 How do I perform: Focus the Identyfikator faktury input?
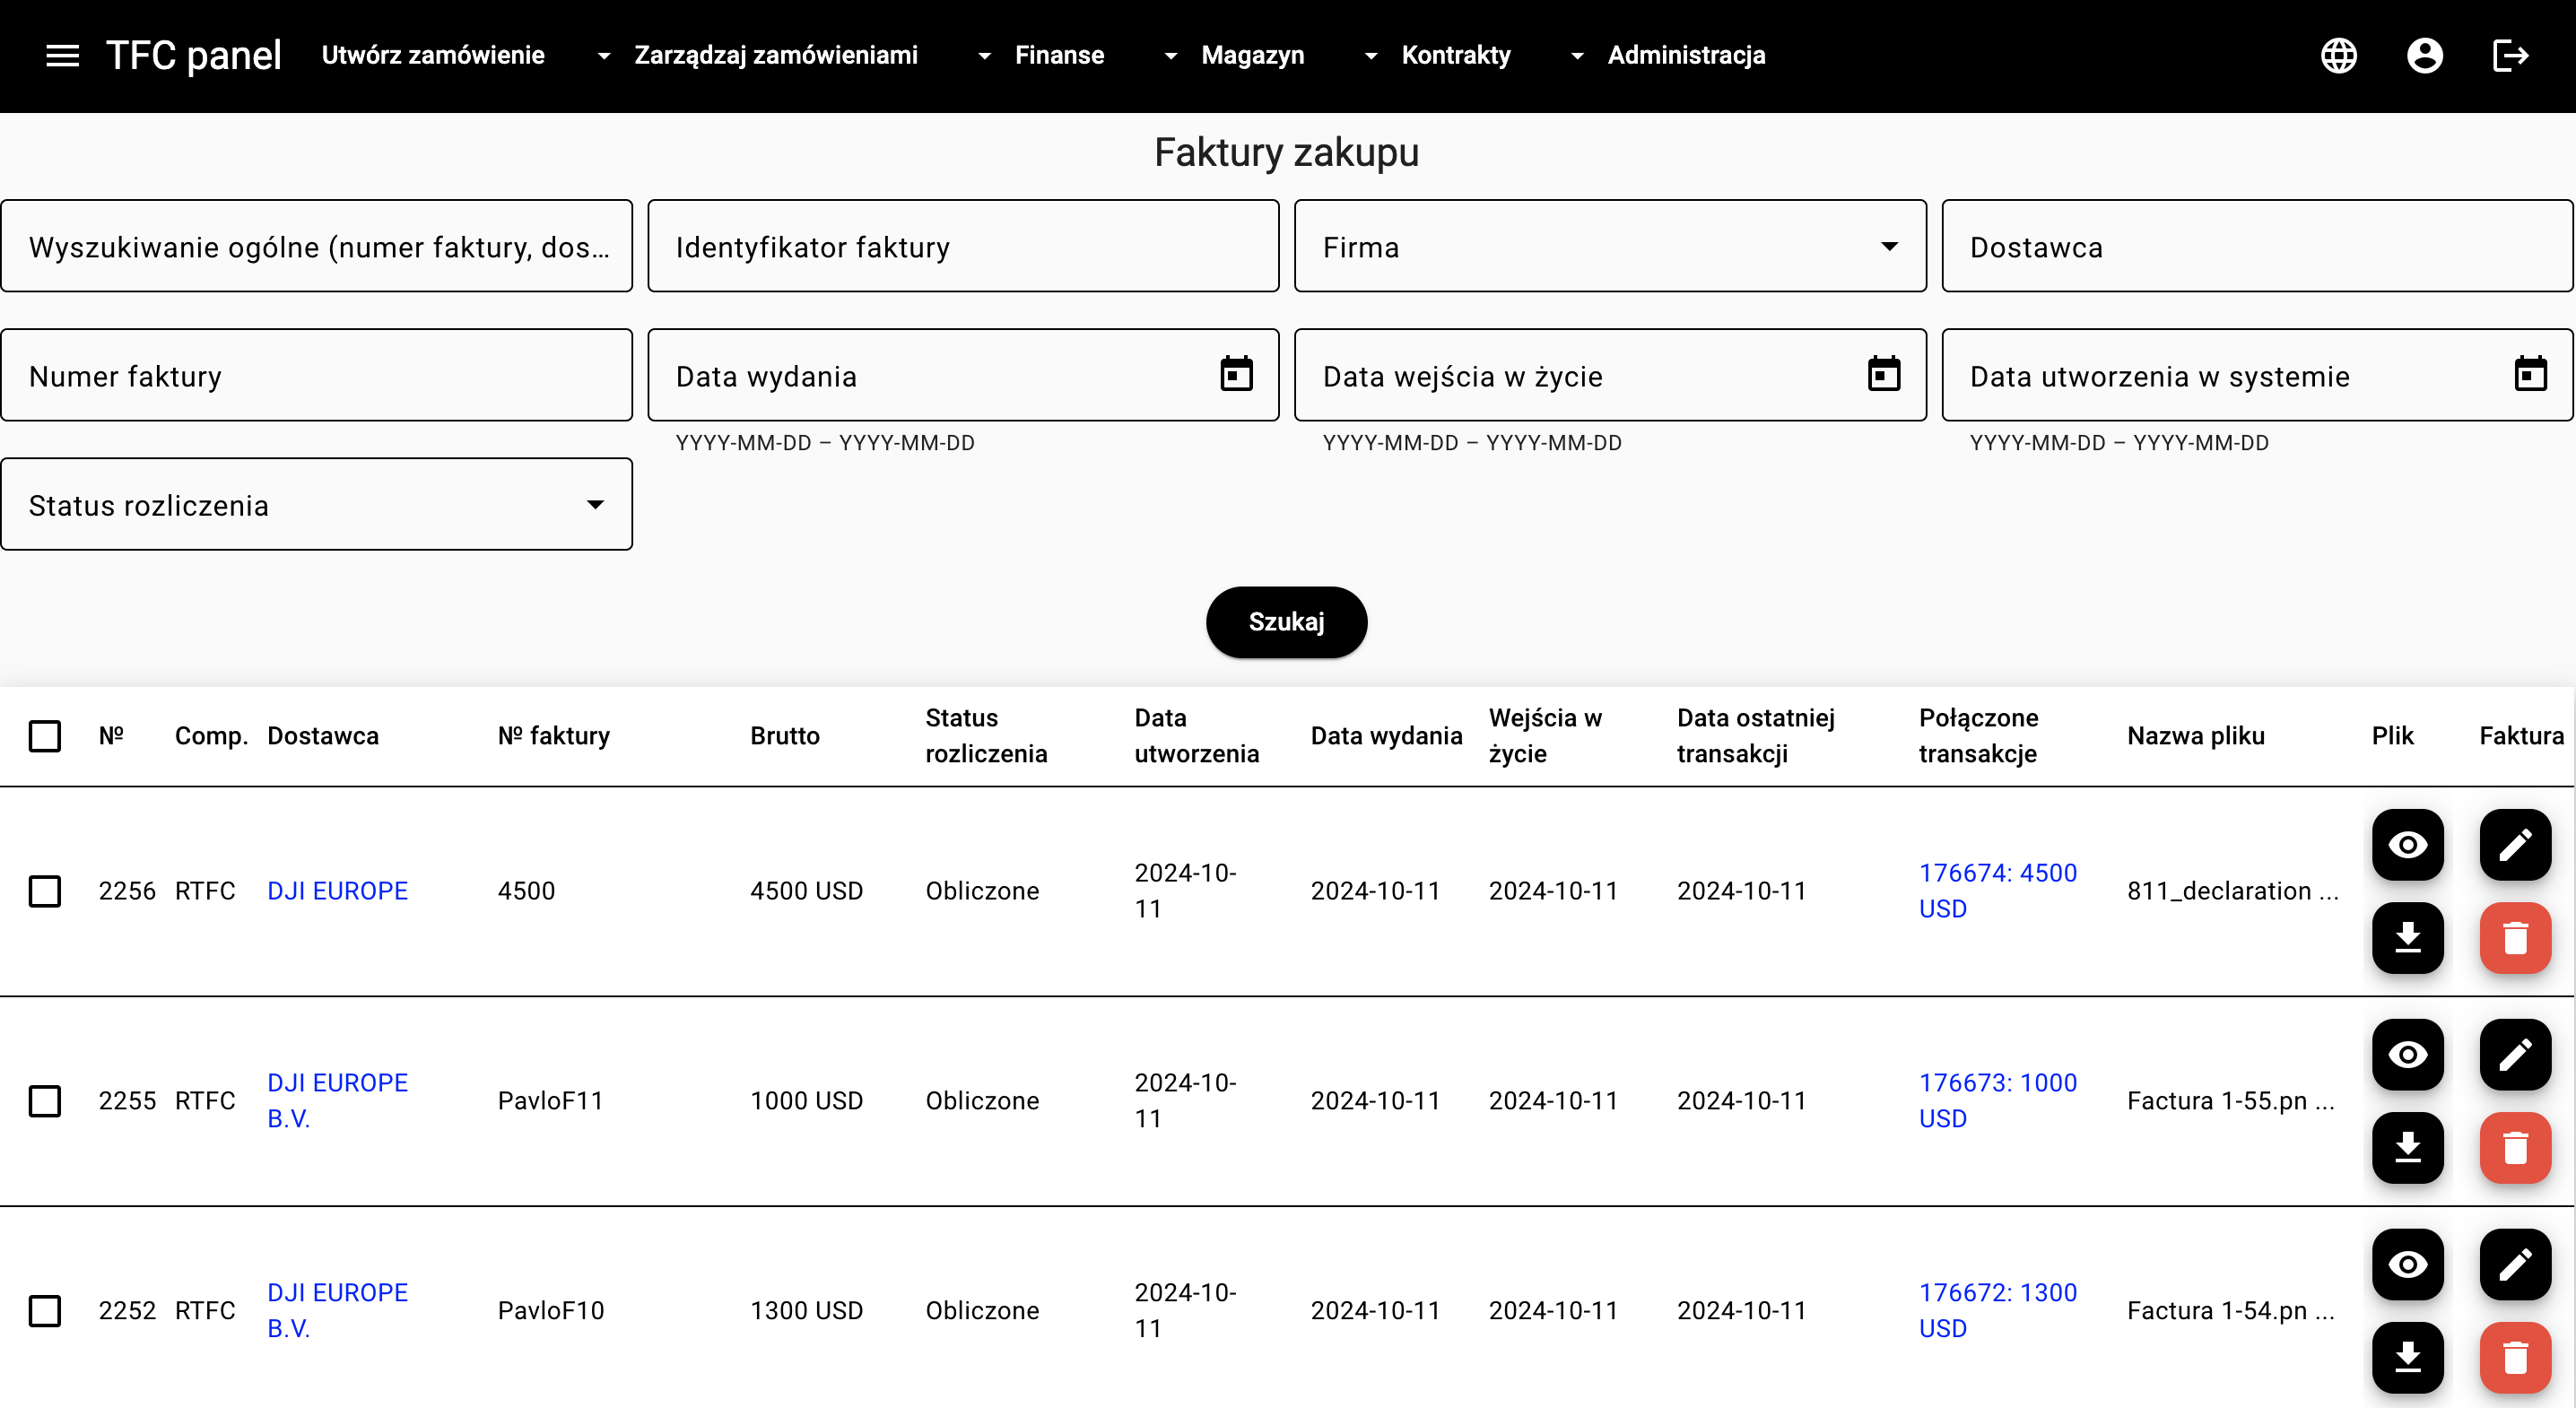pos(963,246)
